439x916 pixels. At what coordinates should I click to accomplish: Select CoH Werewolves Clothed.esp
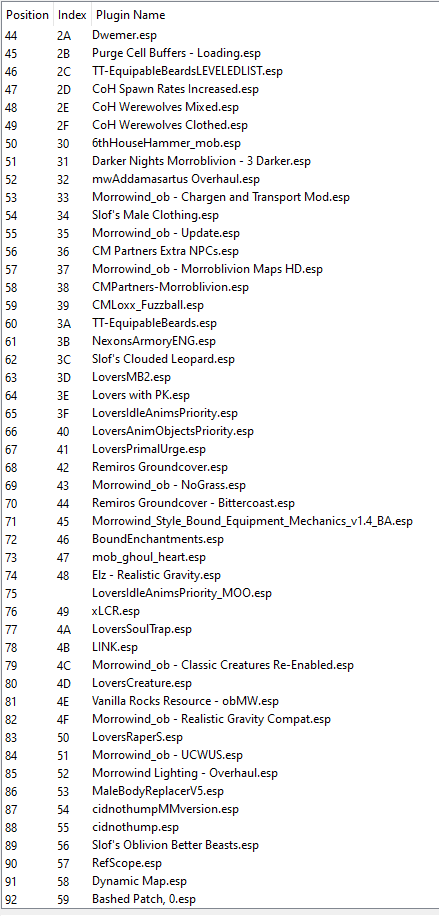170,125
